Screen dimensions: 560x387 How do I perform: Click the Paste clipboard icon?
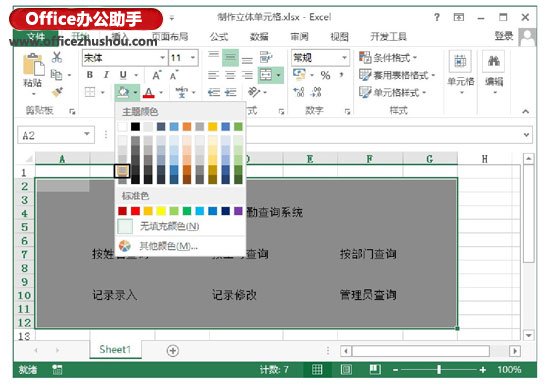click(x=34, y=65)
